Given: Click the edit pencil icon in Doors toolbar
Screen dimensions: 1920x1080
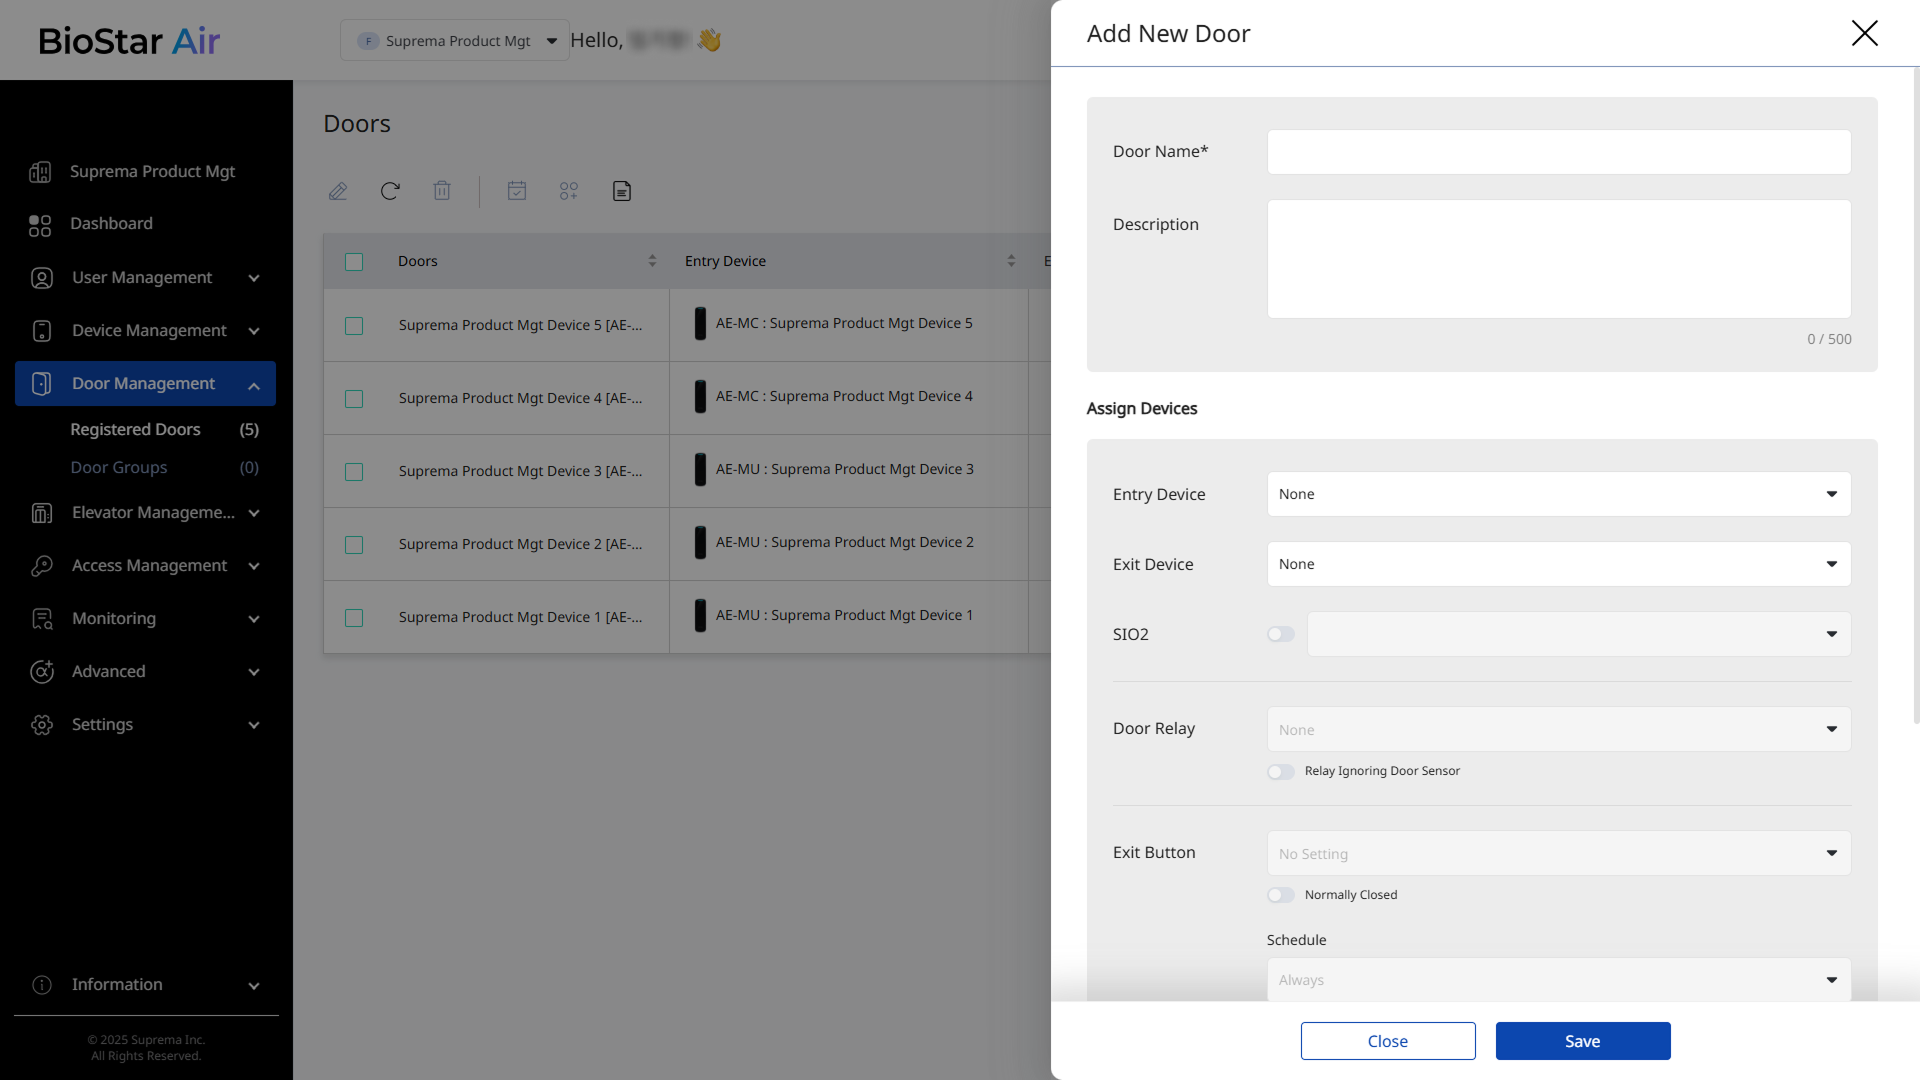Looking at the screenshot, I should [338, 191].
